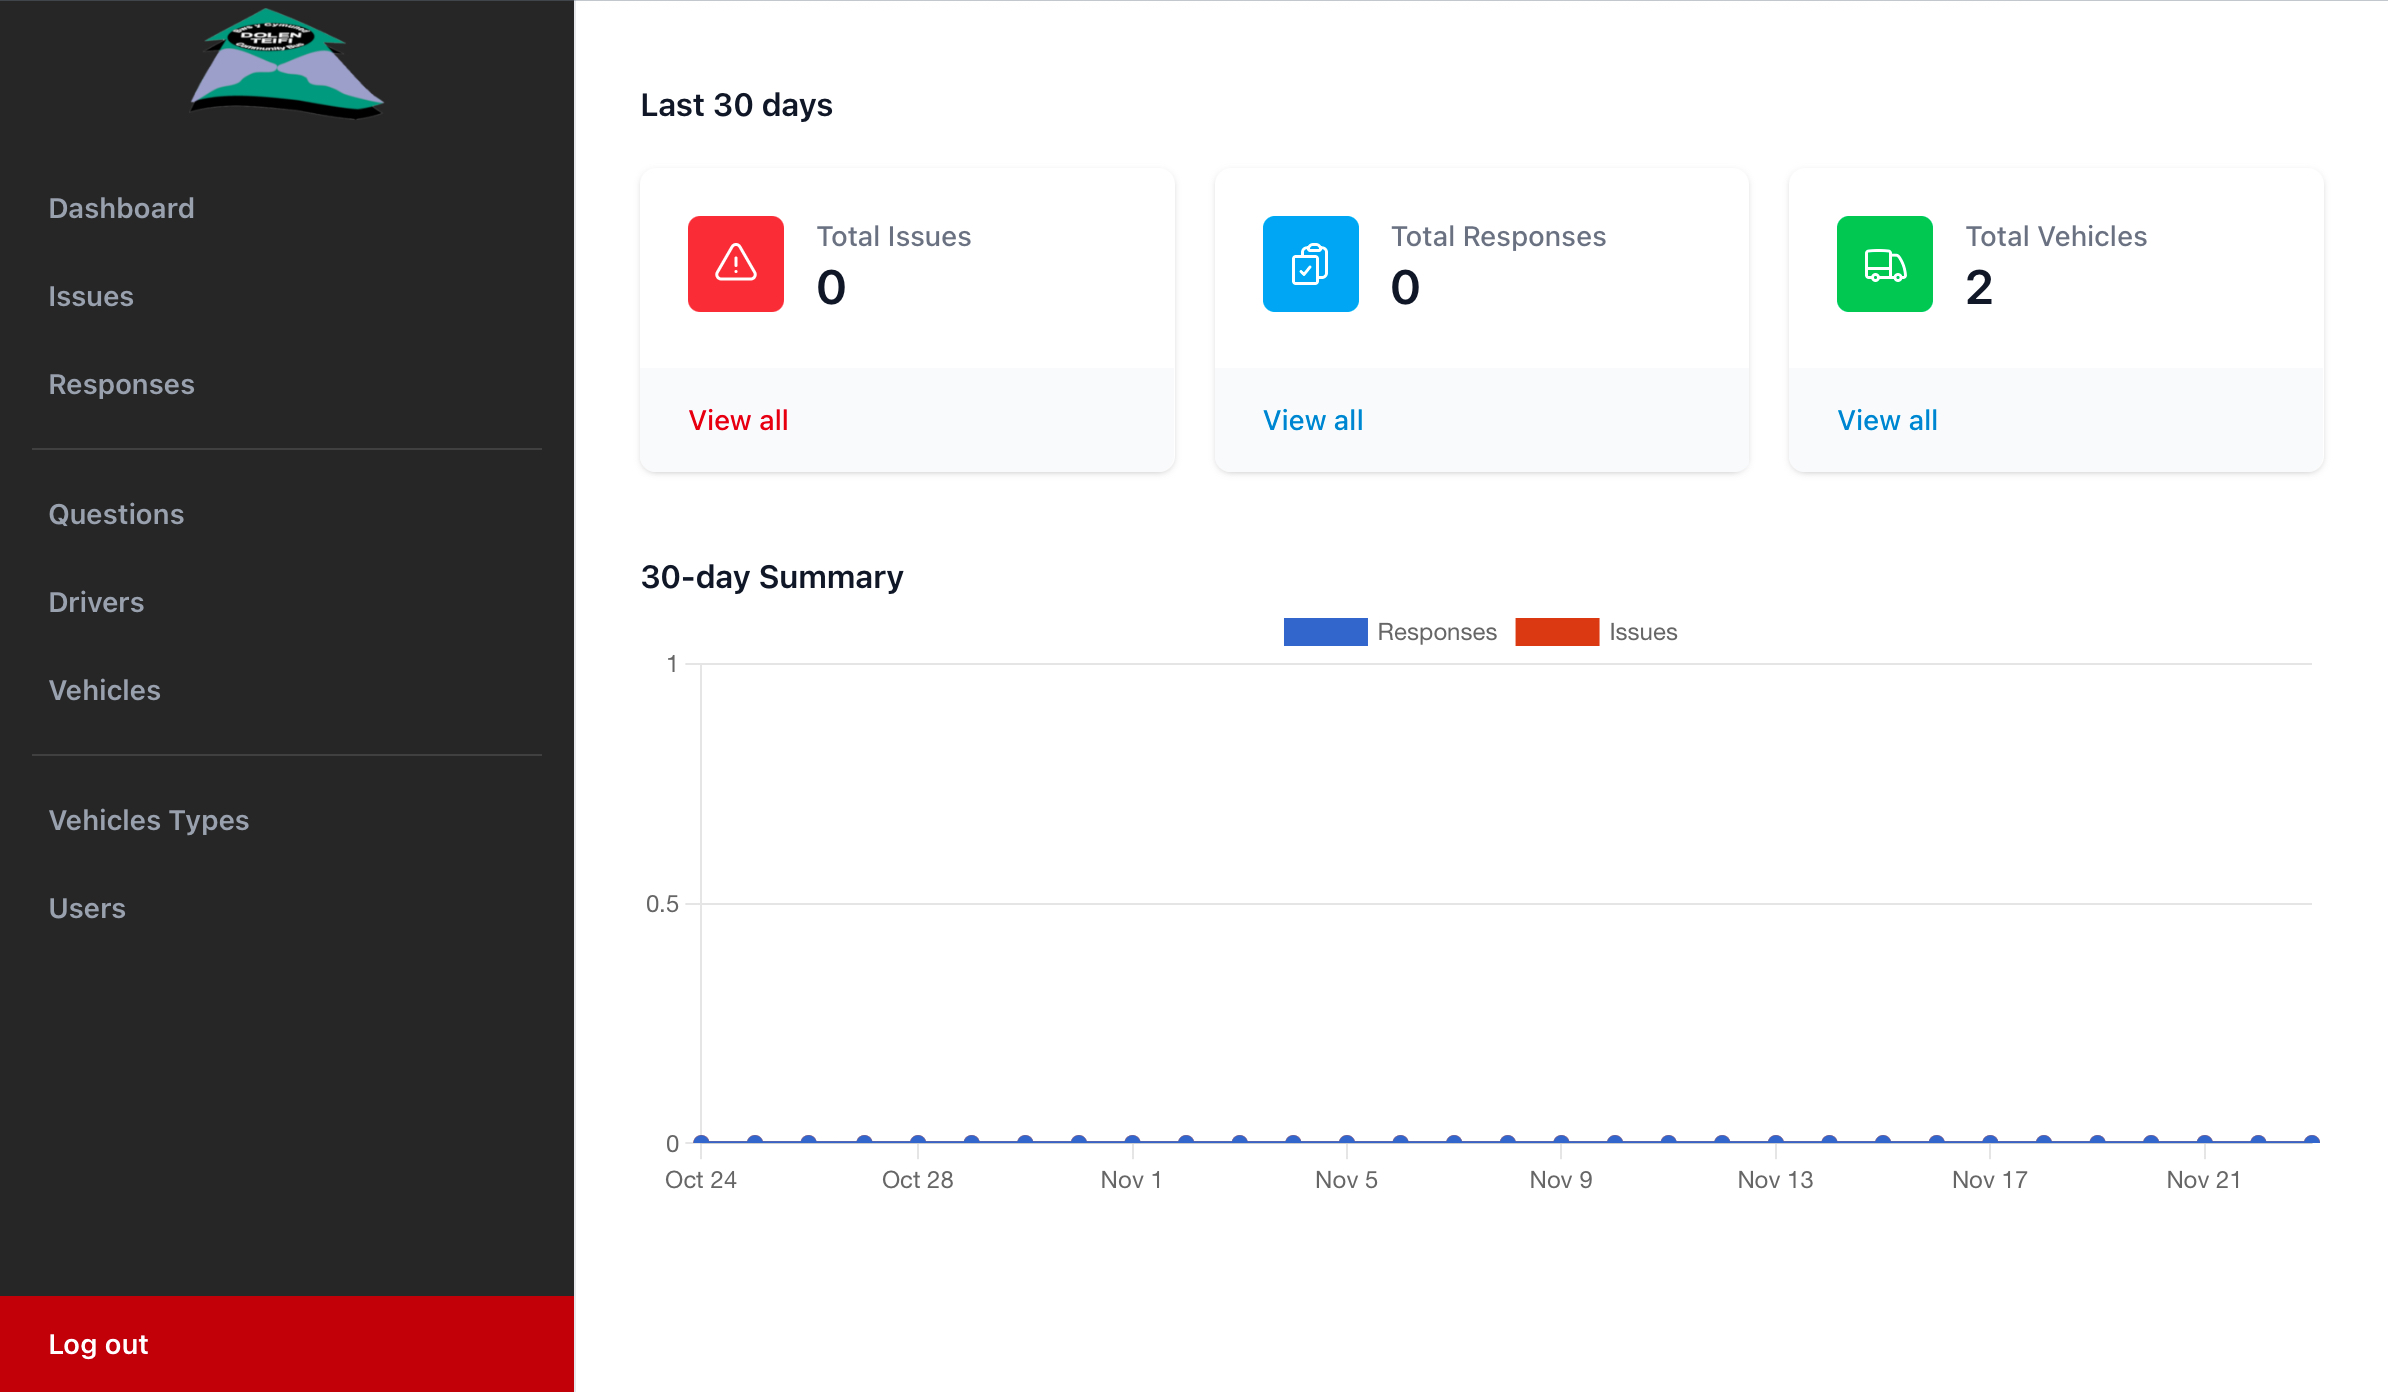Viewport: 2388px width, 1392px height.
Task: View all under Total Vehicles
Action: pos(1887,420)
